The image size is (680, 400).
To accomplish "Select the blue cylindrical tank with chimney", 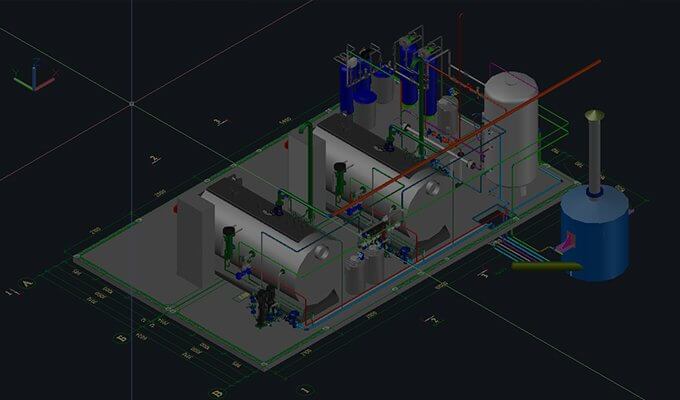I will pos(595,233).
